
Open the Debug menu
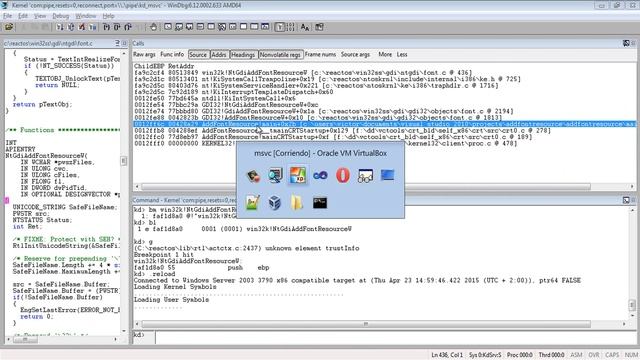pos(61,16)
